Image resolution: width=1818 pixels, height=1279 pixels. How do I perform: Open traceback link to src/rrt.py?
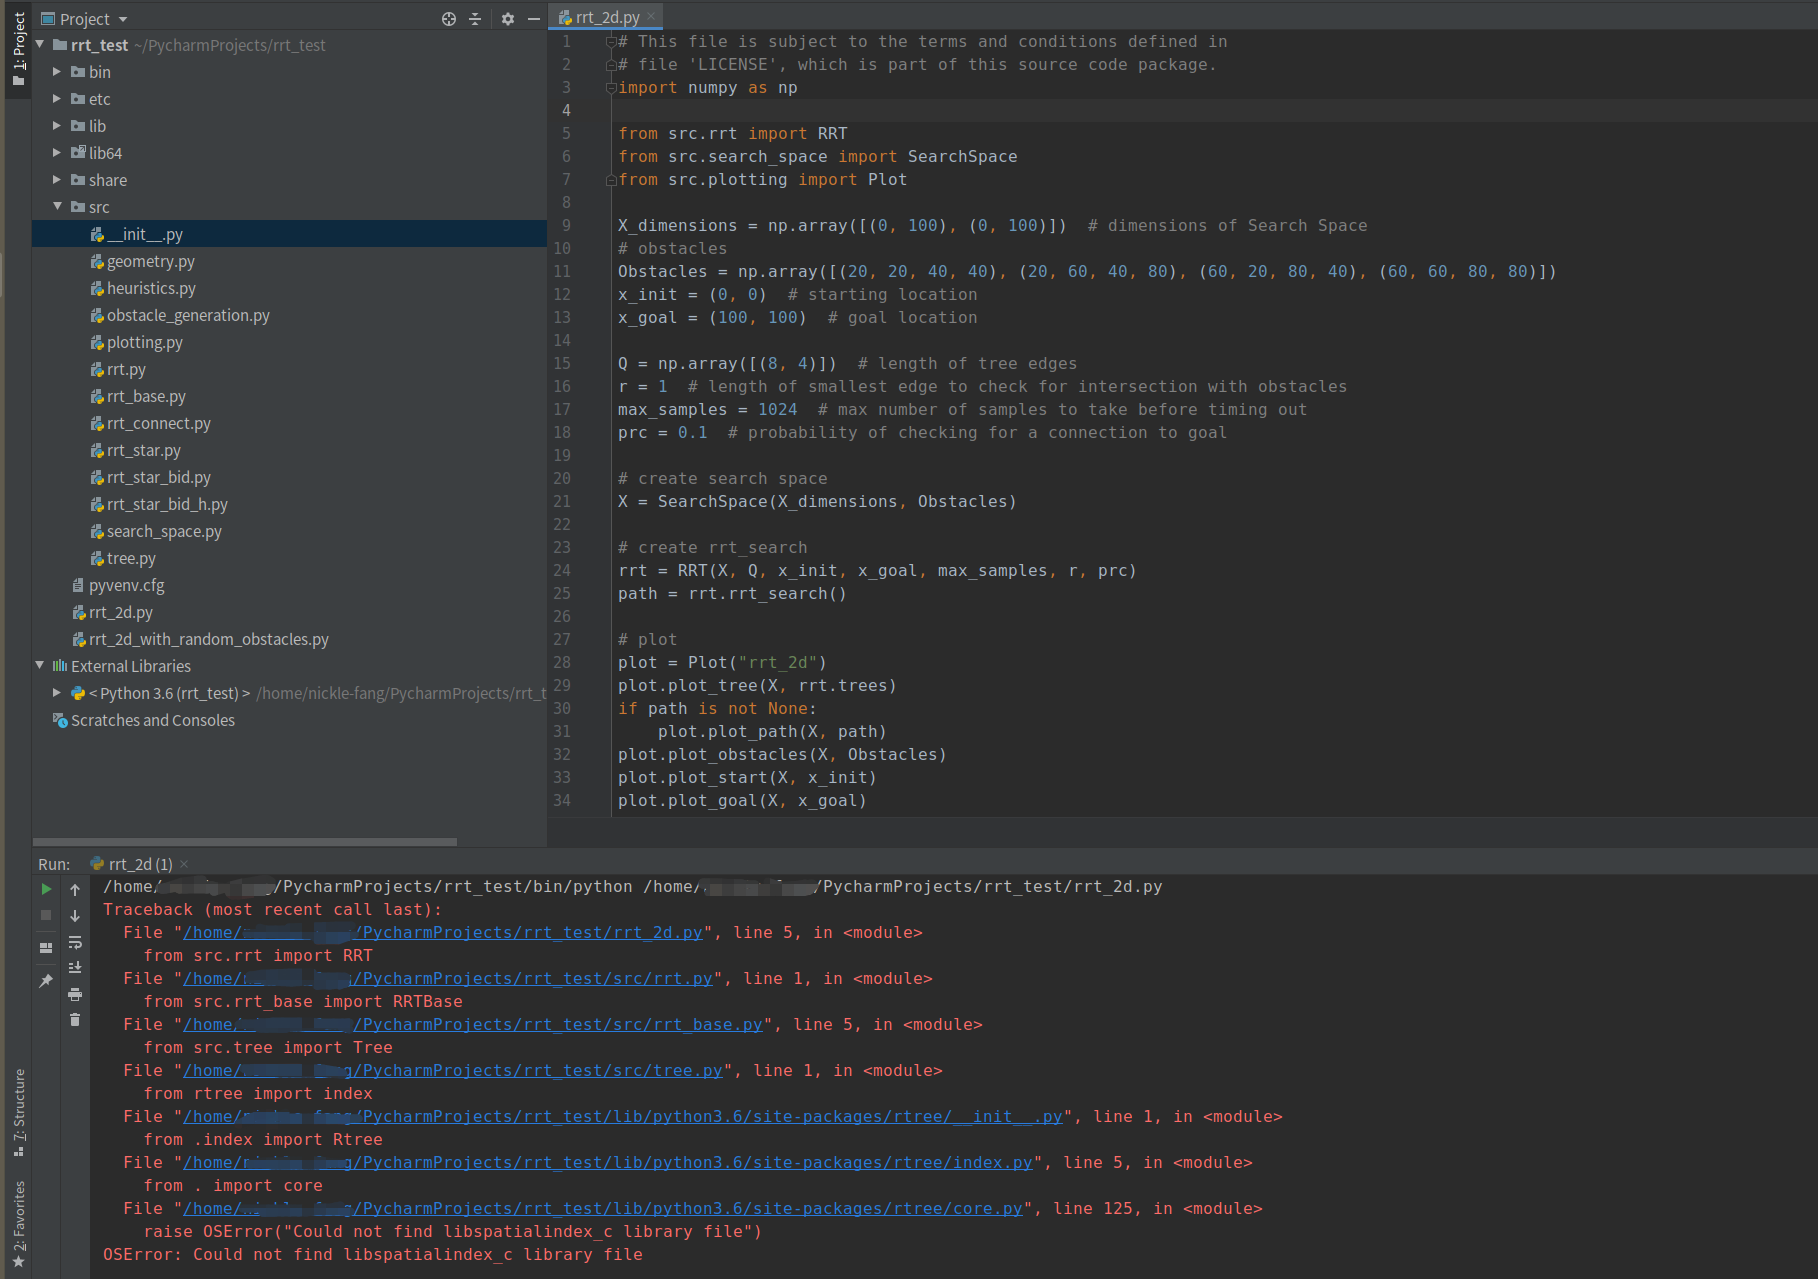point(448,978)
